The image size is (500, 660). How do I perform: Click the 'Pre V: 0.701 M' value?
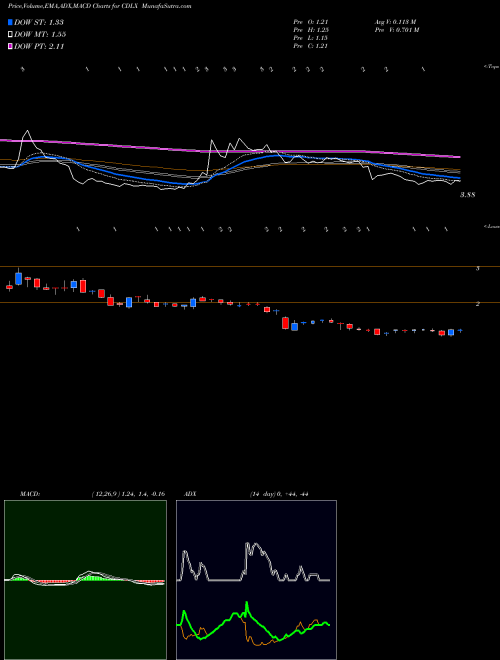tap(396, 30)
